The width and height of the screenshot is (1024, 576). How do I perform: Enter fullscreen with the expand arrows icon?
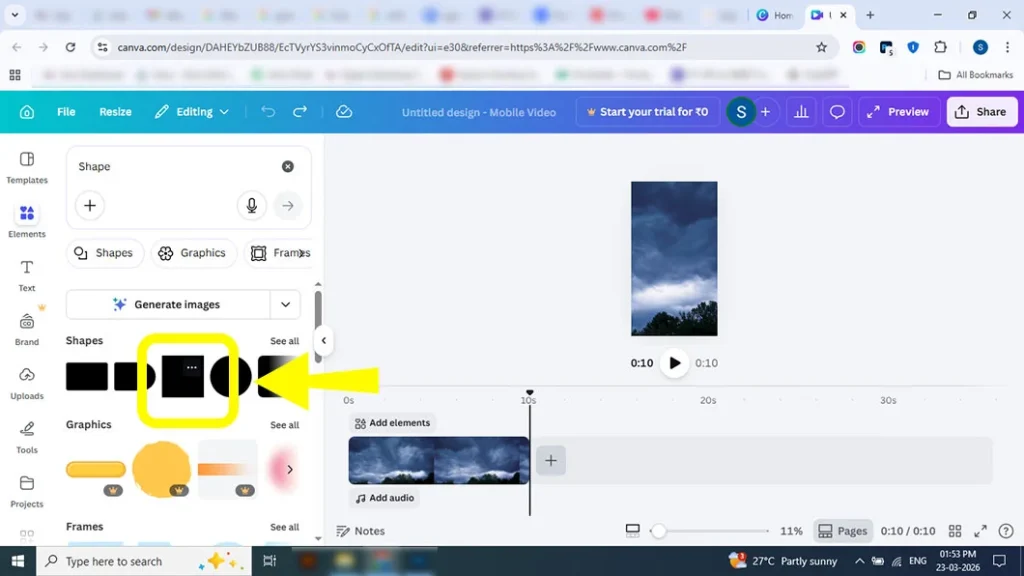click(980, 531)
